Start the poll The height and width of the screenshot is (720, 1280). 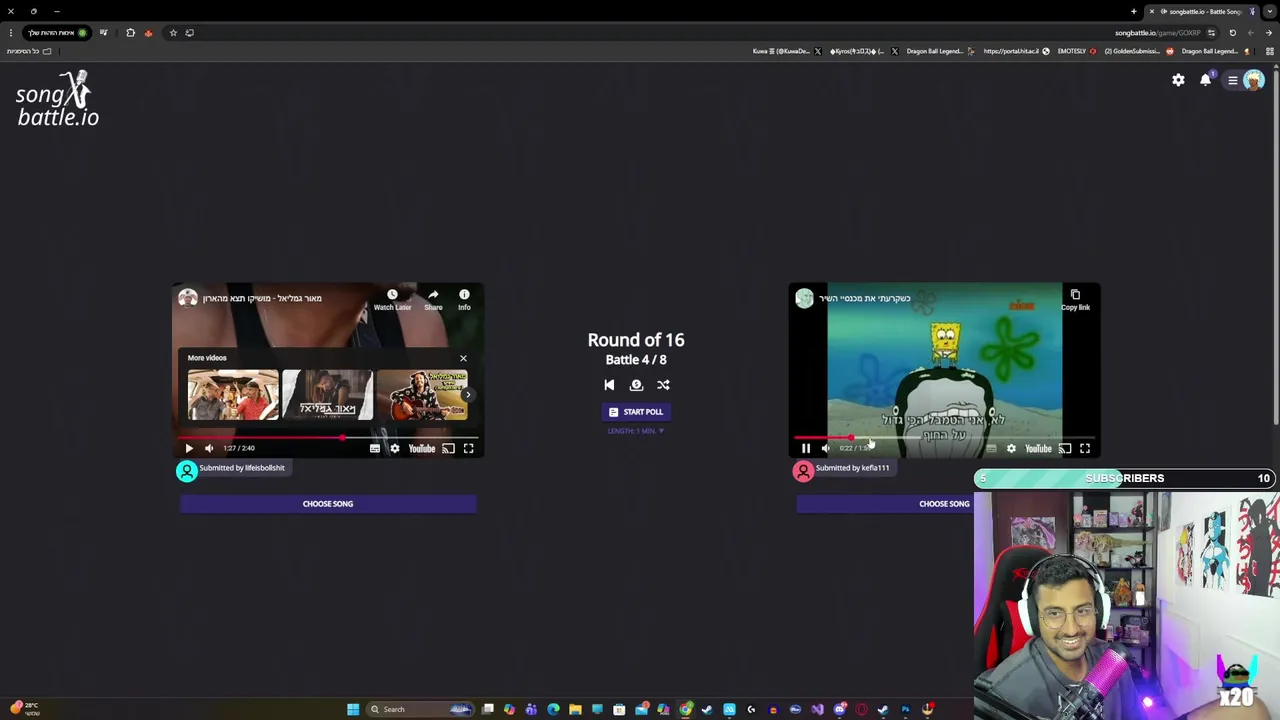[636, 412]
